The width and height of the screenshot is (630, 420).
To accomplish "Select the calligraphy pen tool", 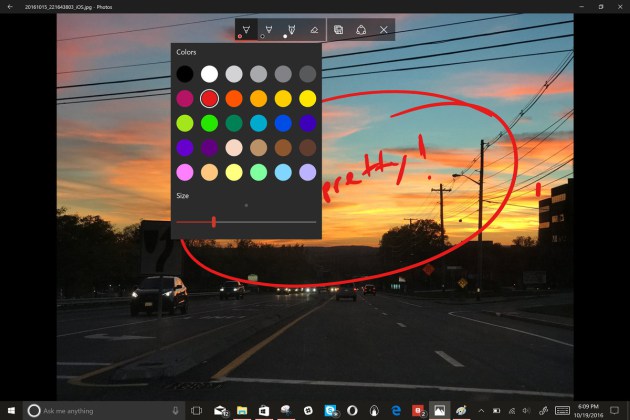I will (x=291, y=30).
